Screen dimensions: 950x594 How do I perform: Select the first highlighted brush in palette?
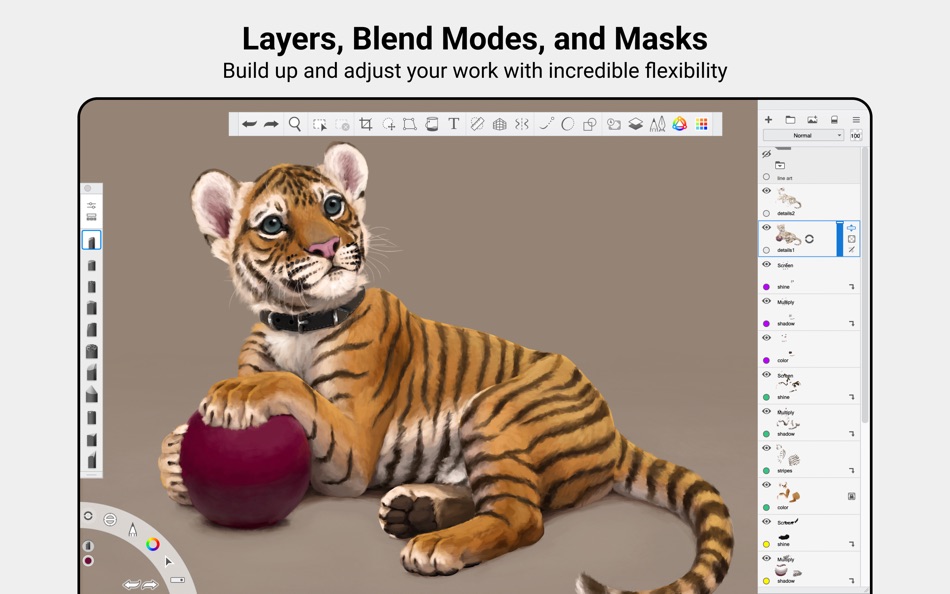click(x=91, y=240)
